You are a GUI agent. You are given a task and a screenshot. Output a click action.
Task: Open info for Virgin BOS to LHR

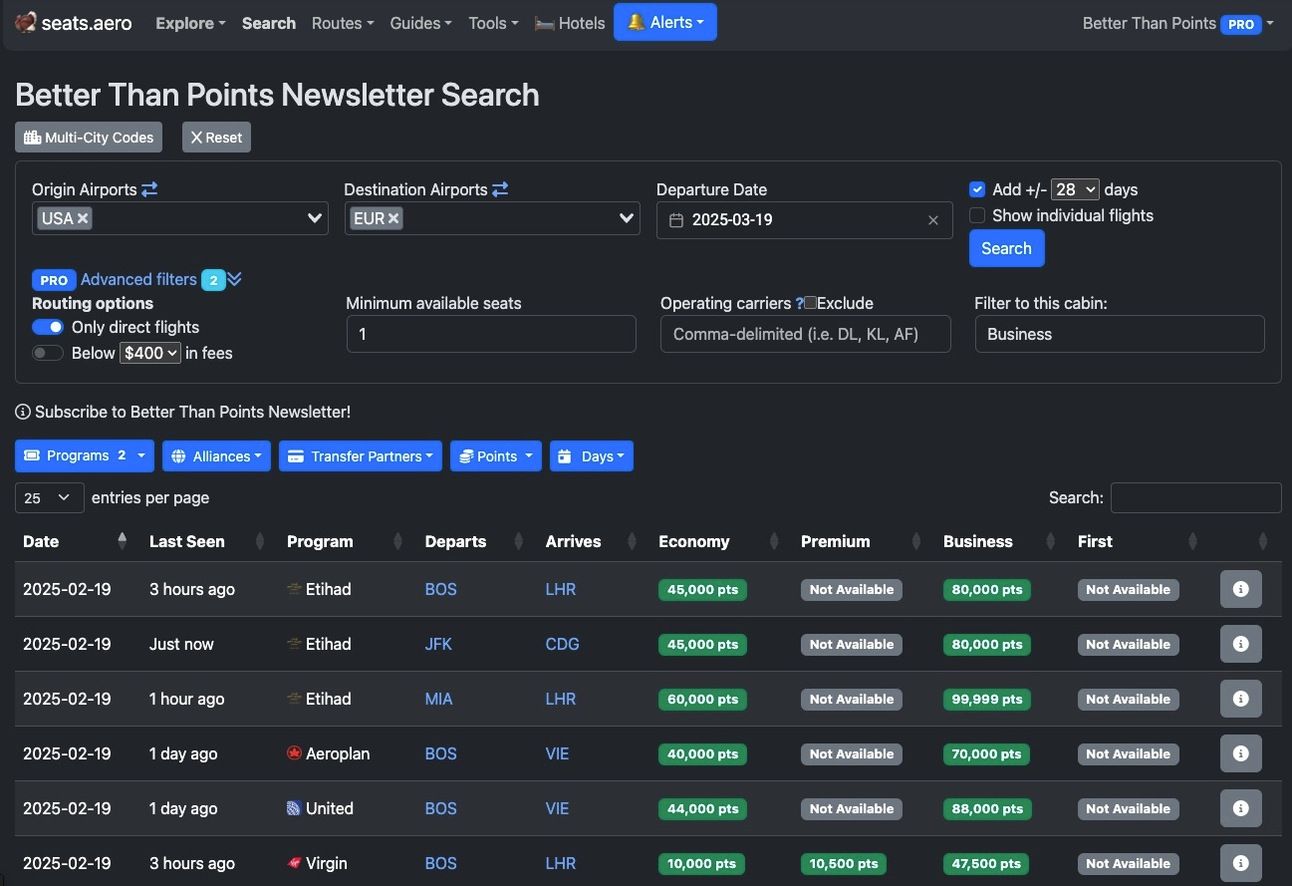click(x=1240, y=863)
